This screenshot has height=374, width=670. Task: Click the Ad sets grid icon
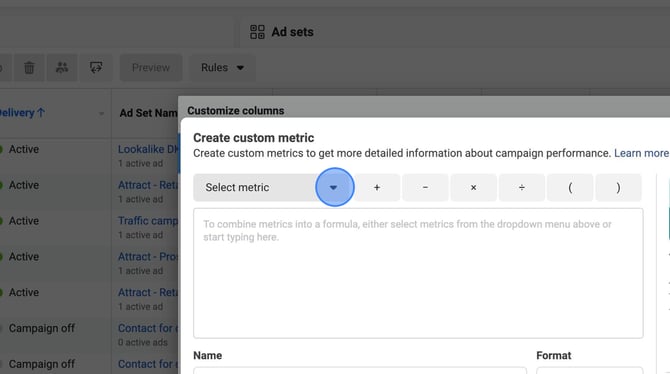pyautogui.click(x=257, y=32)
